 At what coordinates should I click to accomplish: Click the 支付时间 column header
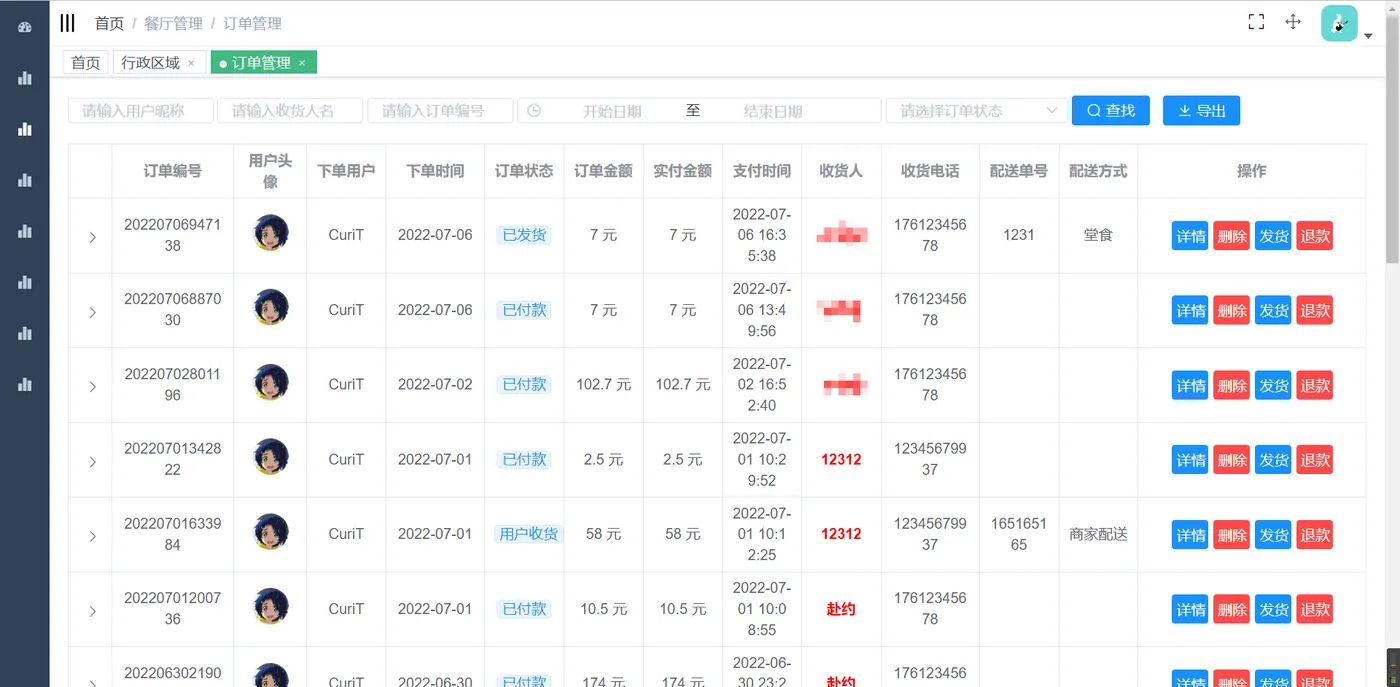(762, 171)
